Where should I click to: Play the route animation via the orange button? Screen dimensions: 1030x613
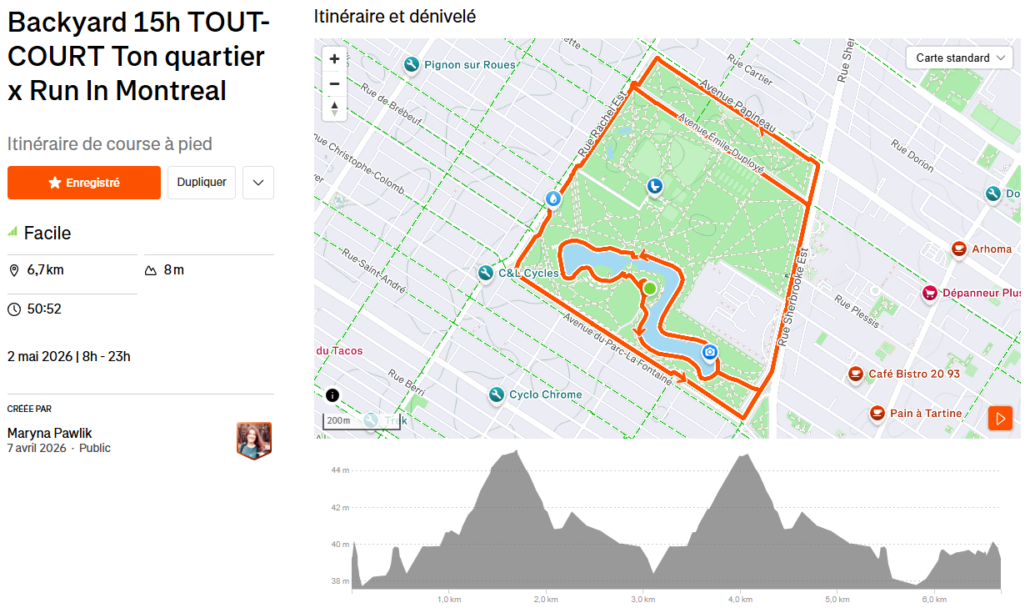(x=999, y=418)
